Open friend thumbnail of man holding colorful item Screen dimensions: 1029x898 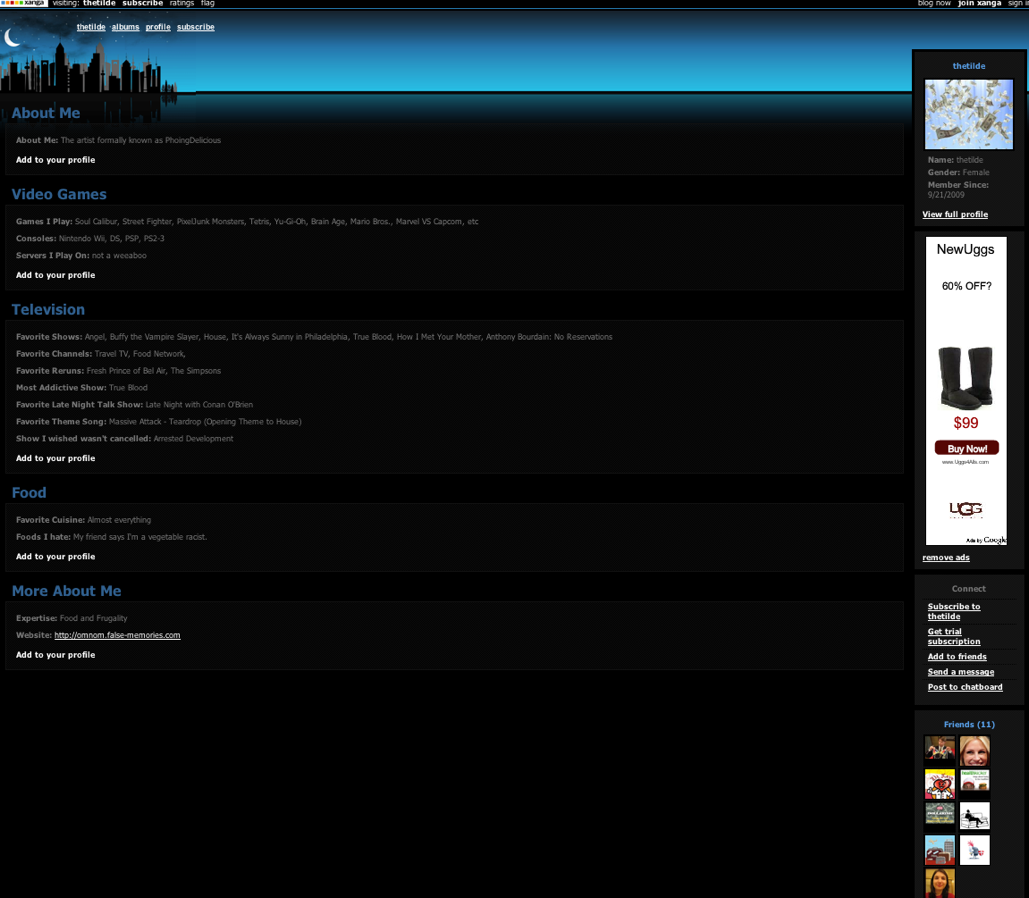(940, 750)
